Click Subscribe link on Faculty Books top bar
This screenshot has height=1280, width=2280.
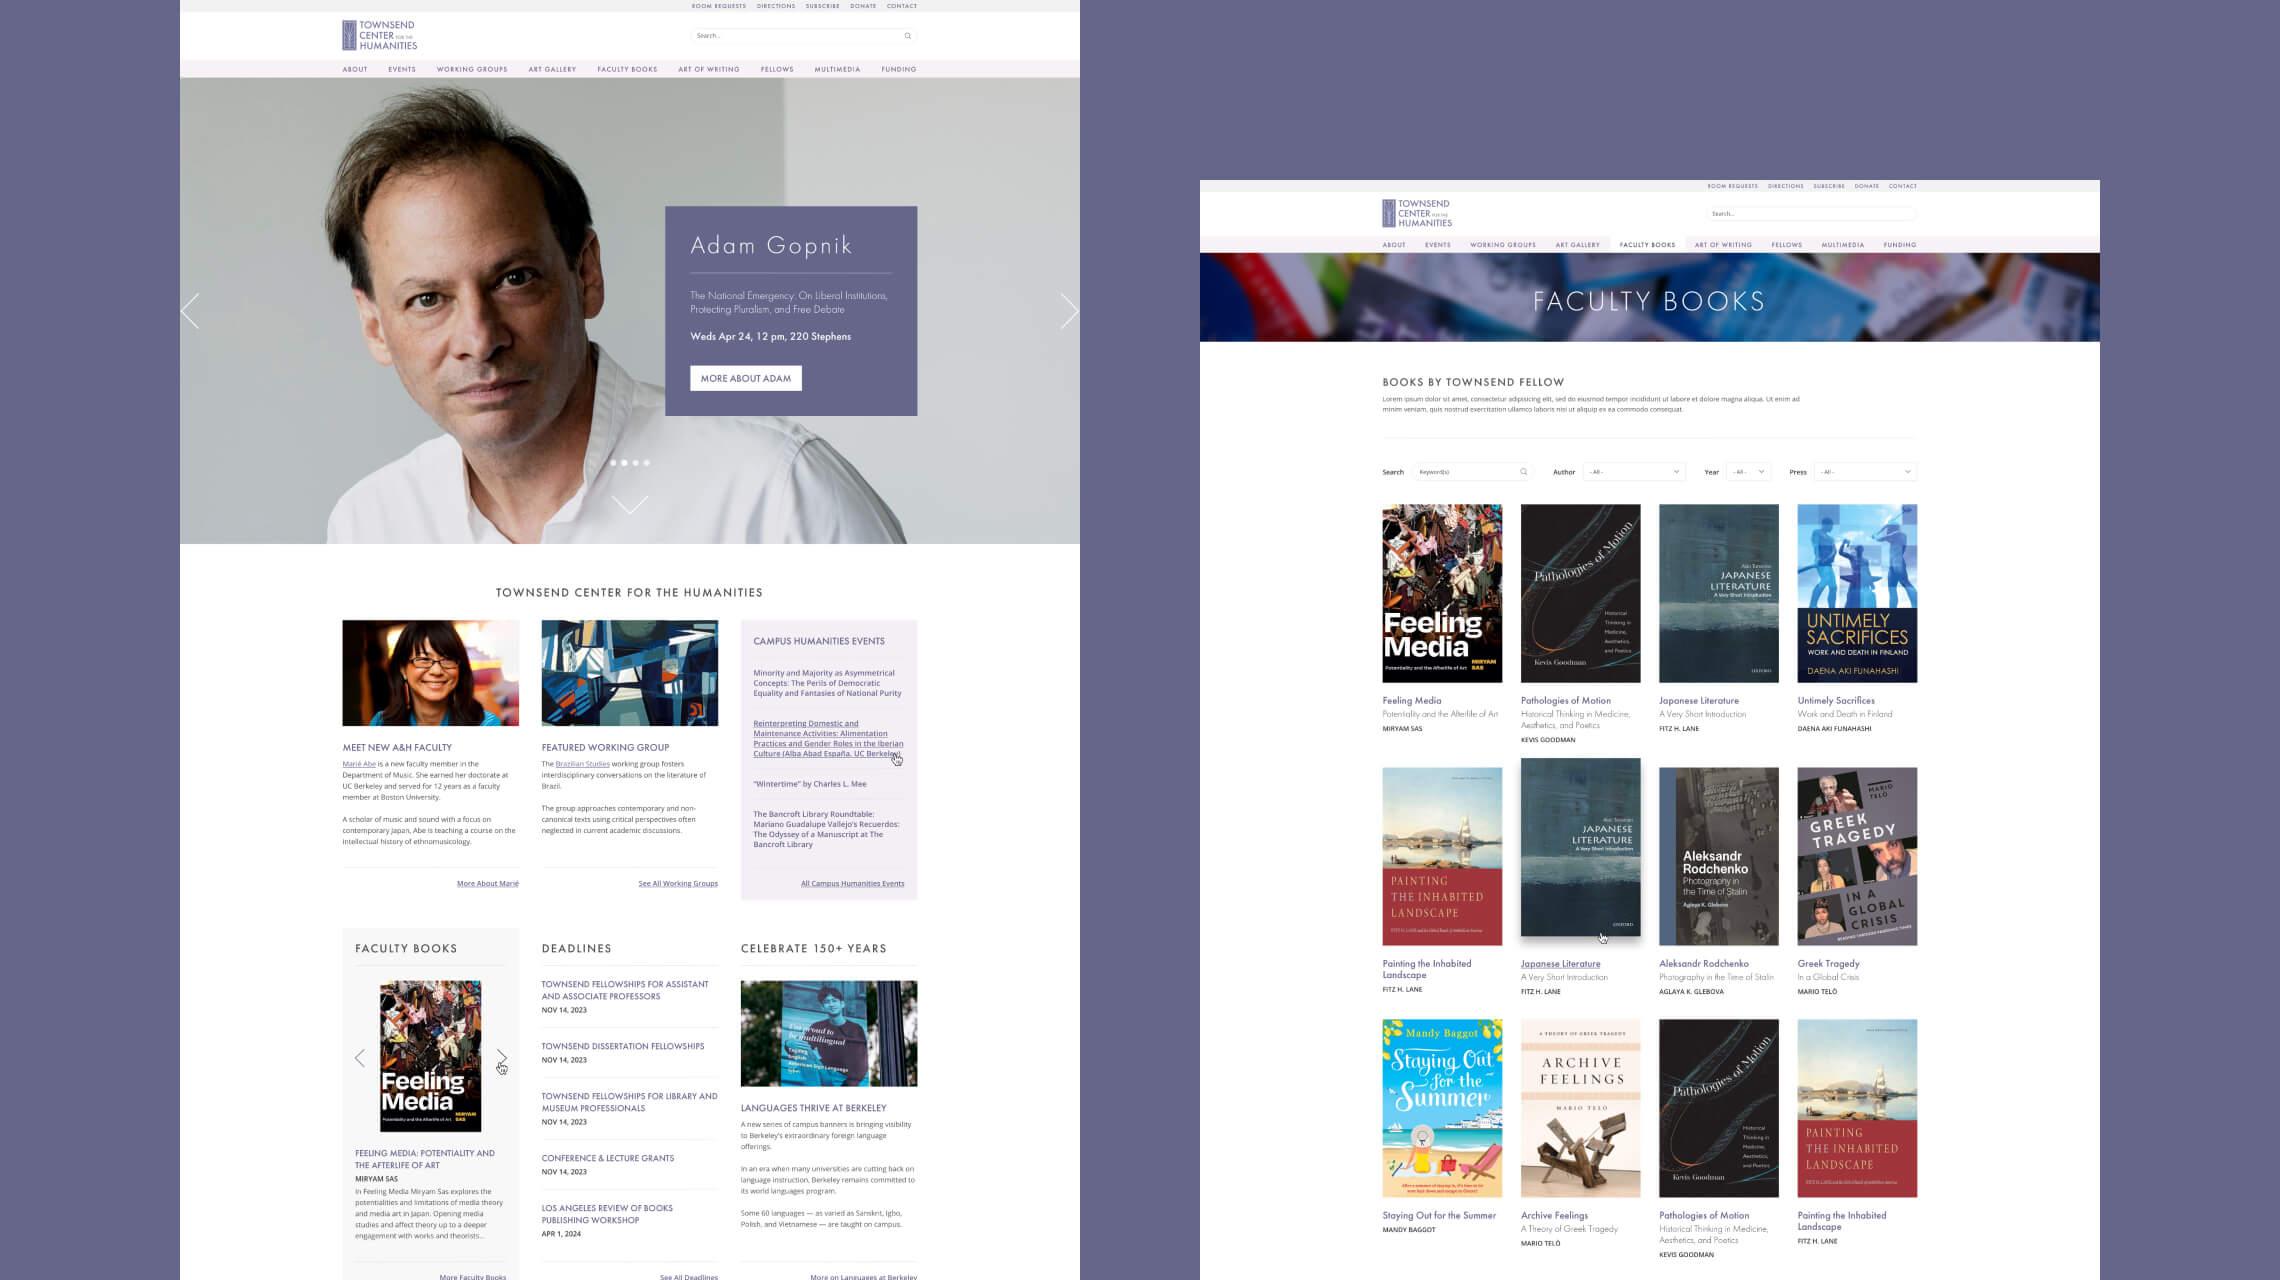coord(1829,186)
